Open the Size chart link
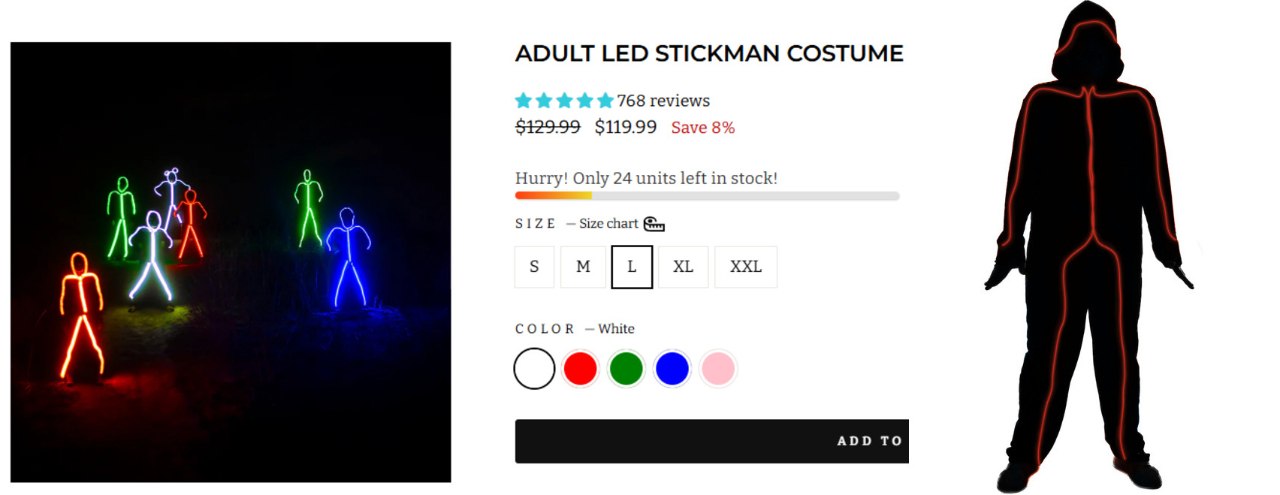The height and width of the screenshot is (495, 1280). tap(609, 224)
